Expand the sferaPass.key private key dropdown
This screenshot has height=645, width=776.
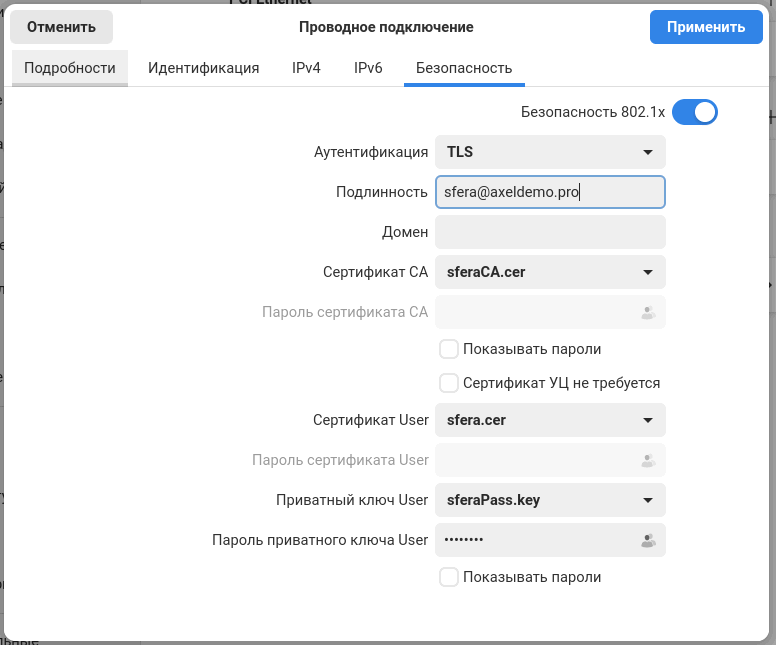coord(550,500)
